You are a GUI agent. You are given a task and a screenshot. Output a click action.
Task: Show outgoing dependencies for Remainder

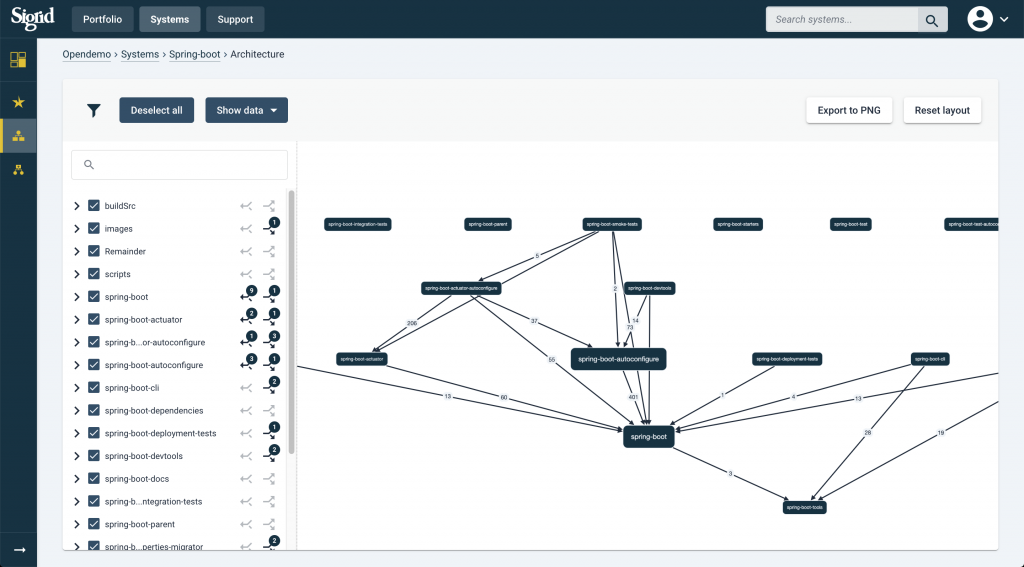coord(269,251)
